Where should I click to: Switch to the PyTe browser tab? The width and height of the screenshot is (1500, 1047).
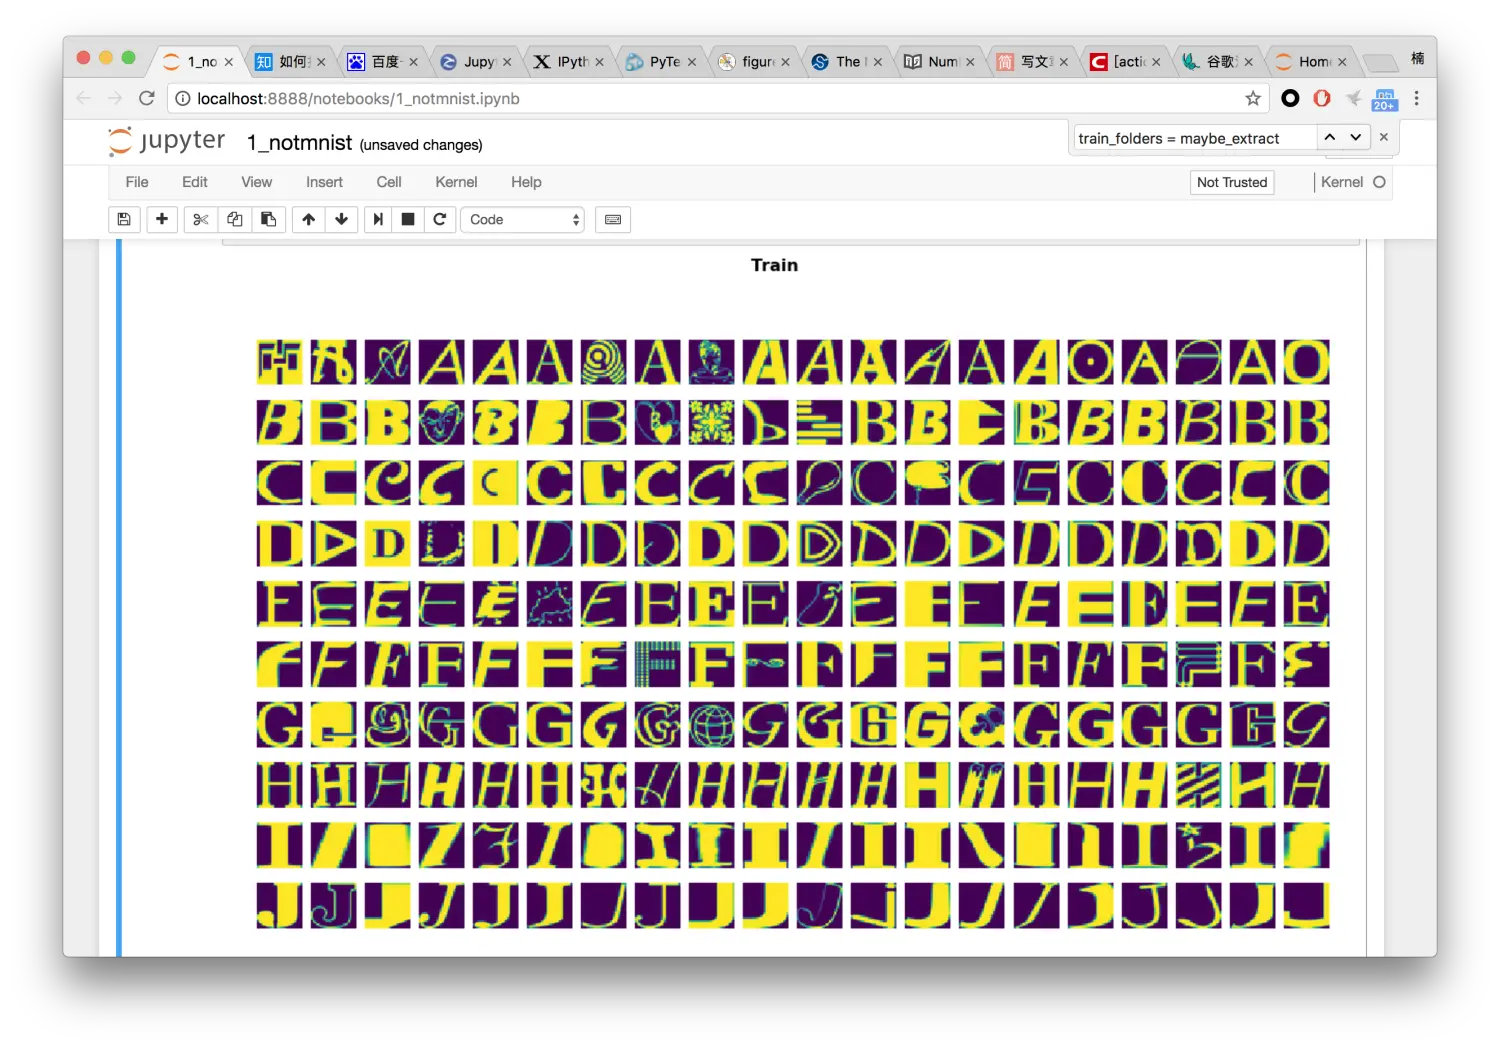[x=660, y=62]
